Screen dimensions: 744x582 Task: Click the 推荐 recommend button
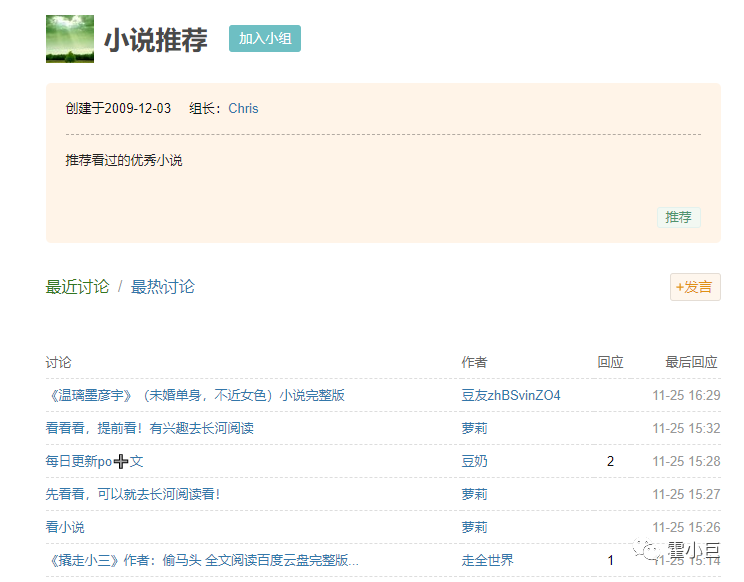pos(679,217)
